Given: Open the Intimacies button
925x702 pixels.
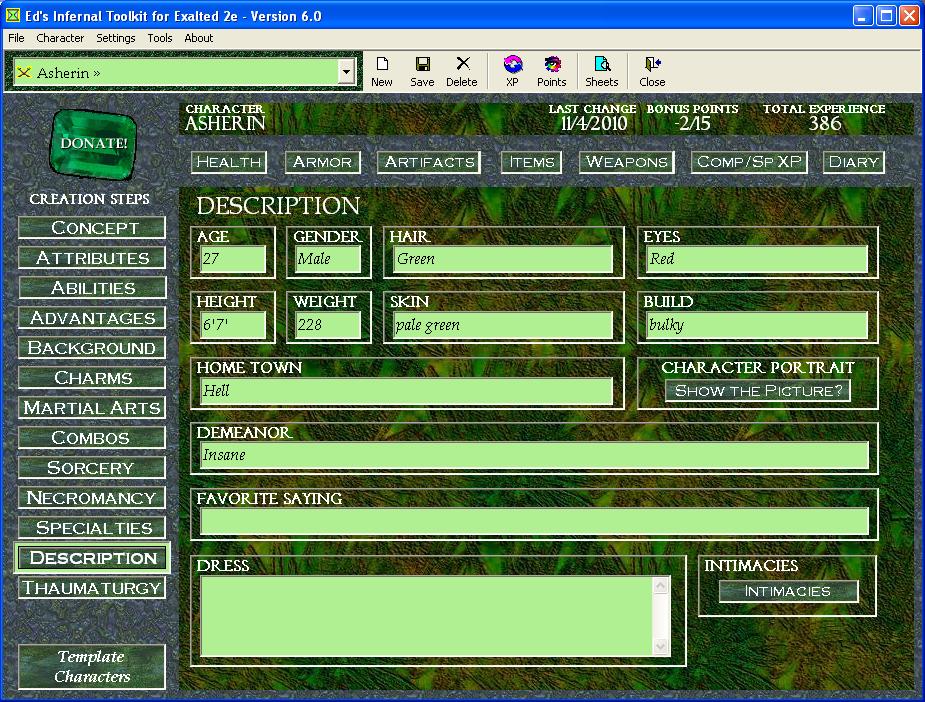Looking at the screenshot, I should coord(789,591).
